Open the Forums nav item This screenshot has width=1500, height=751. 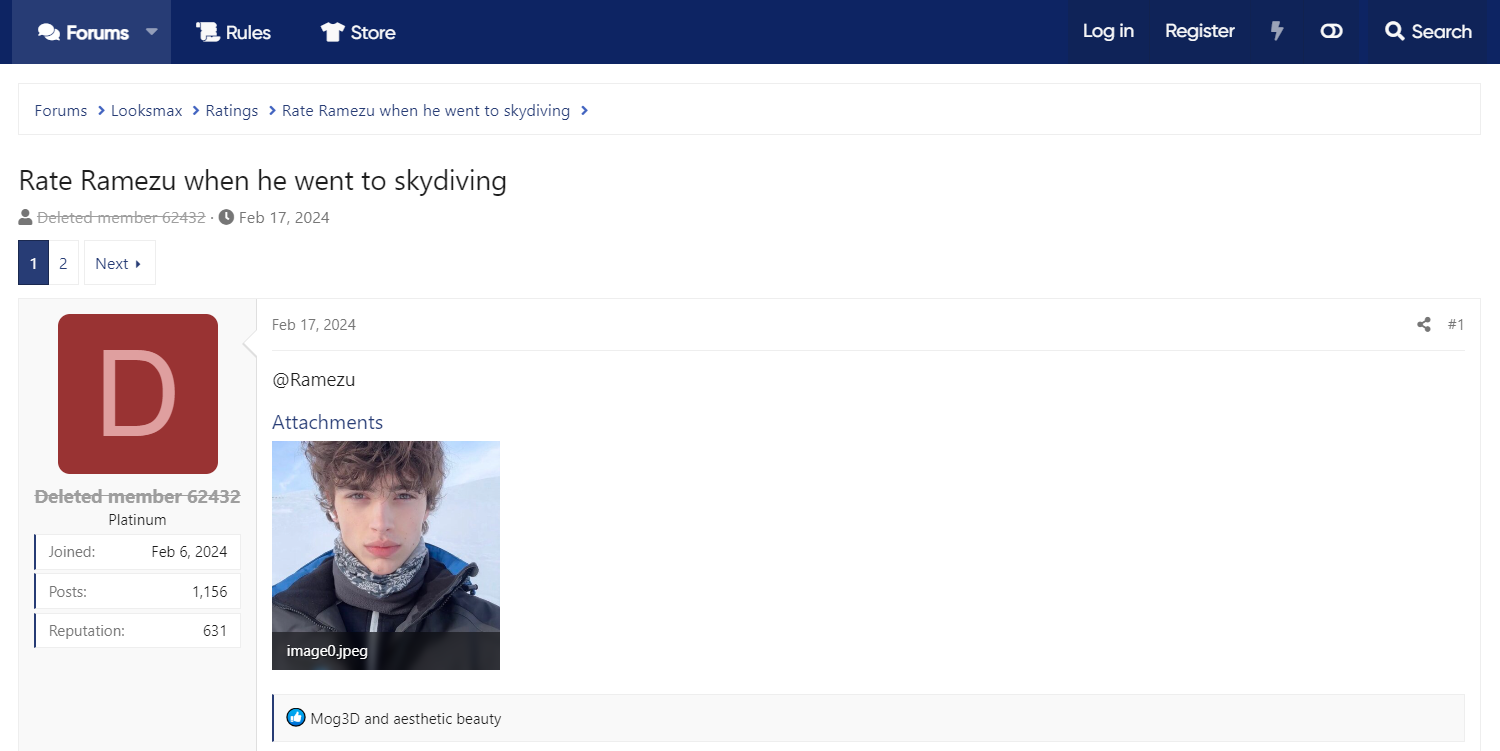coord(84,32)
